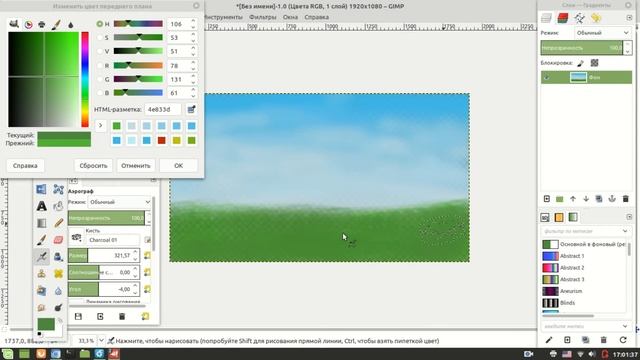Refresh gradients list icon

[x=622, y=340]
